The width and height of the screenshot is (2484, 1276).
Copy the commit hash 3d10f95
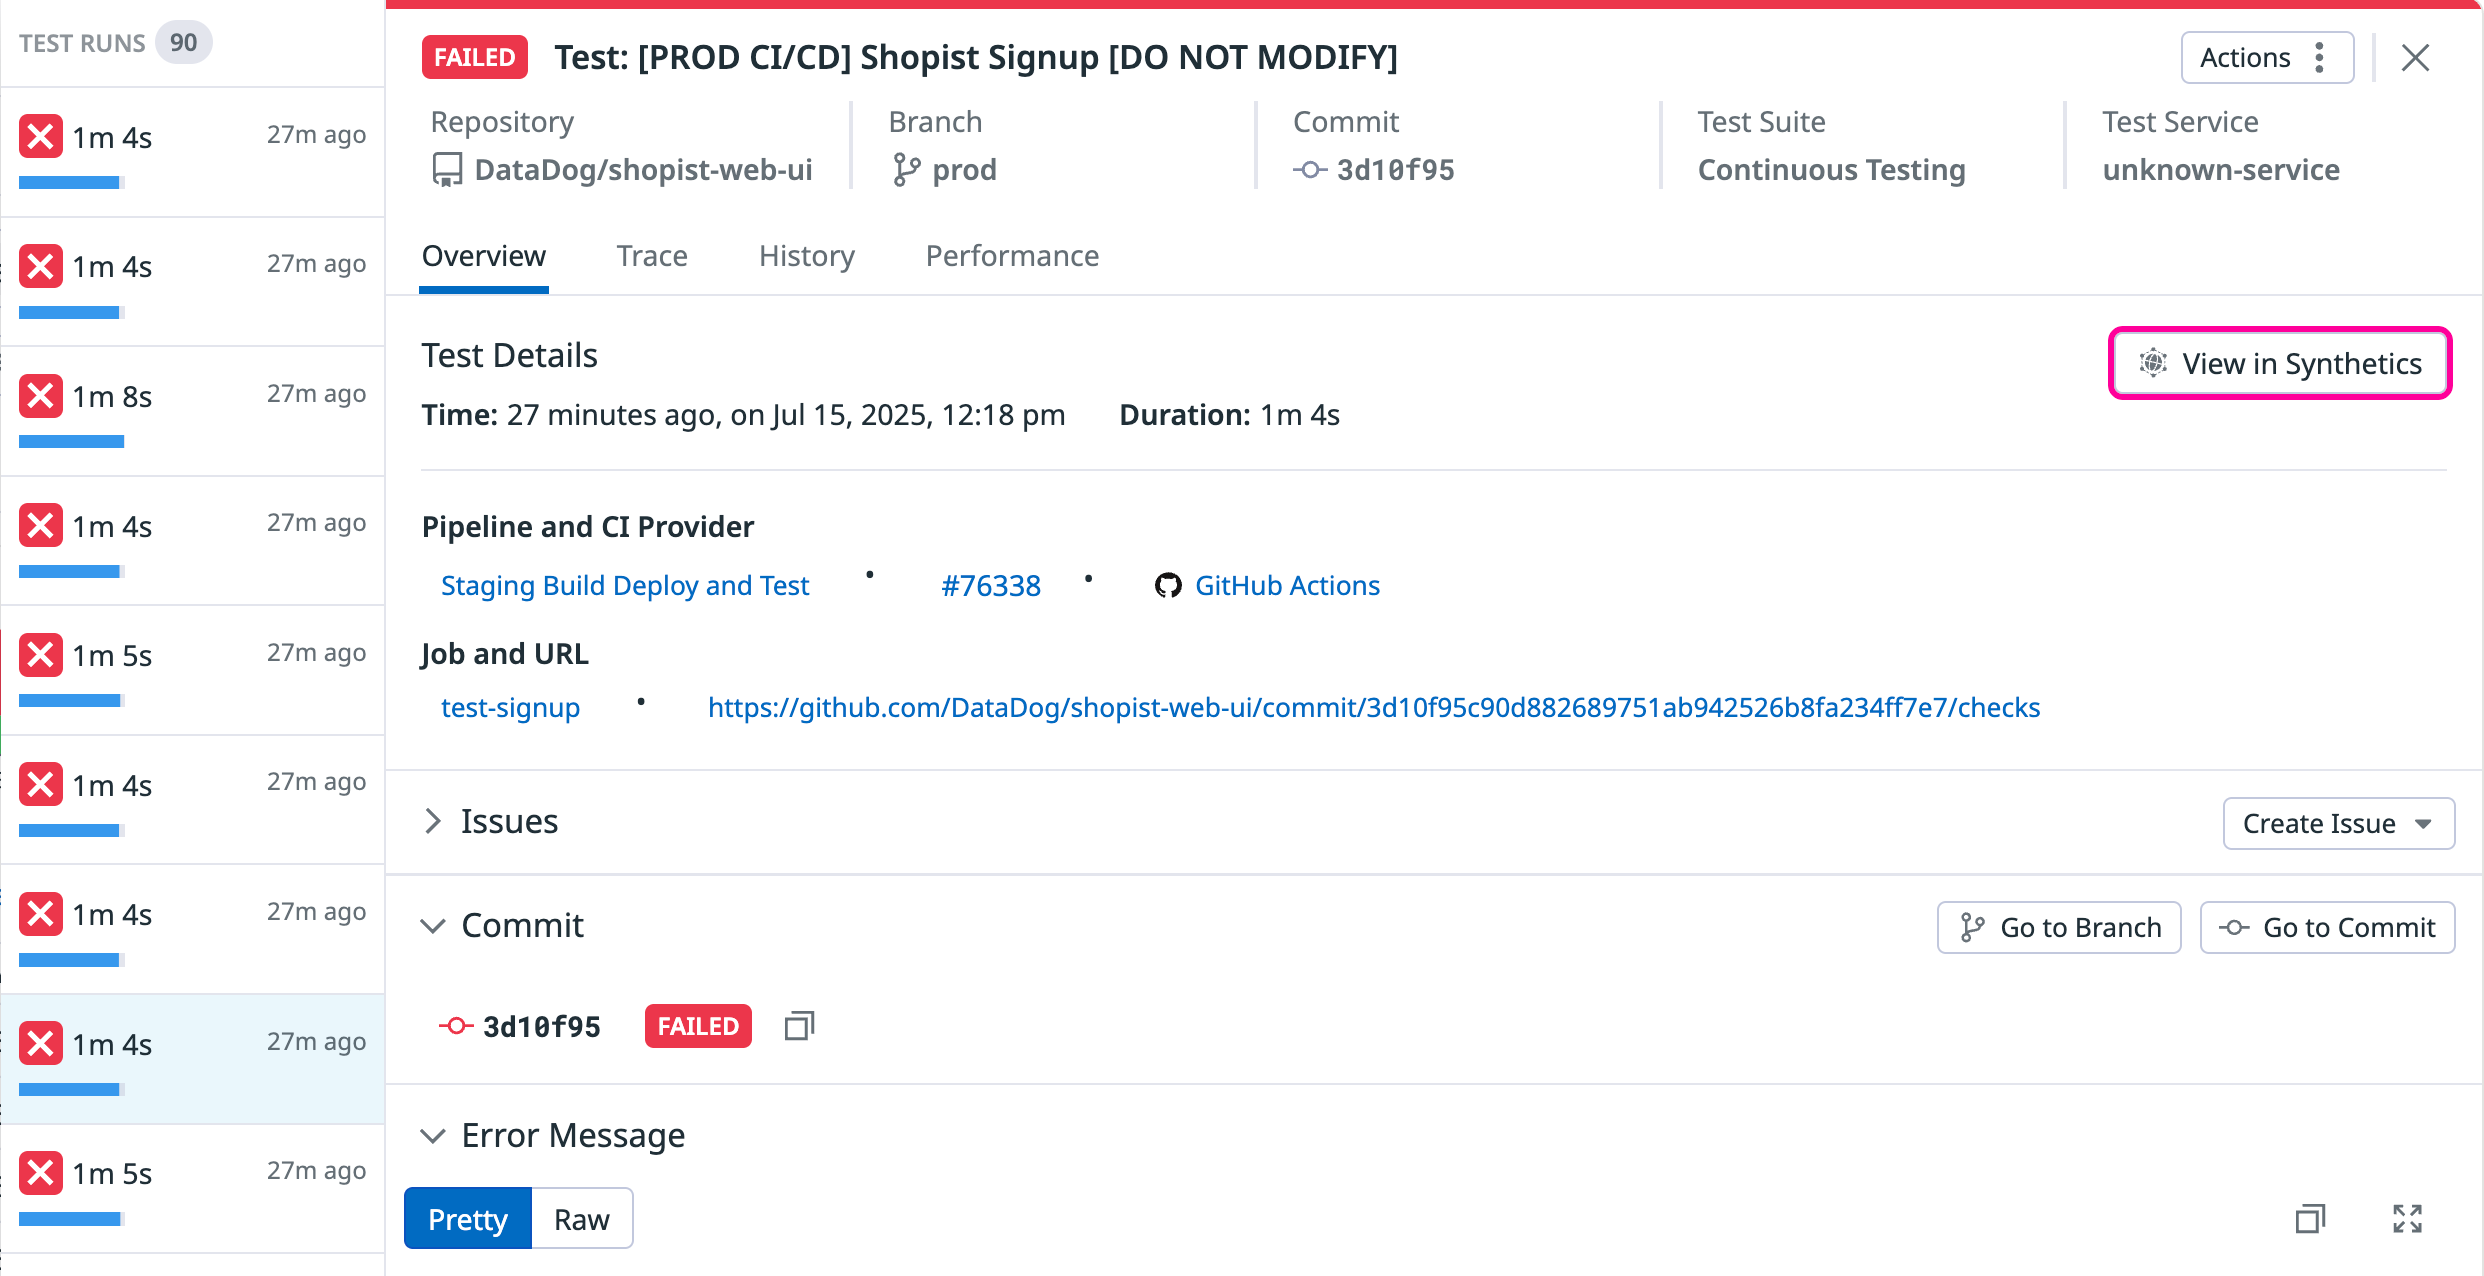799,1026
